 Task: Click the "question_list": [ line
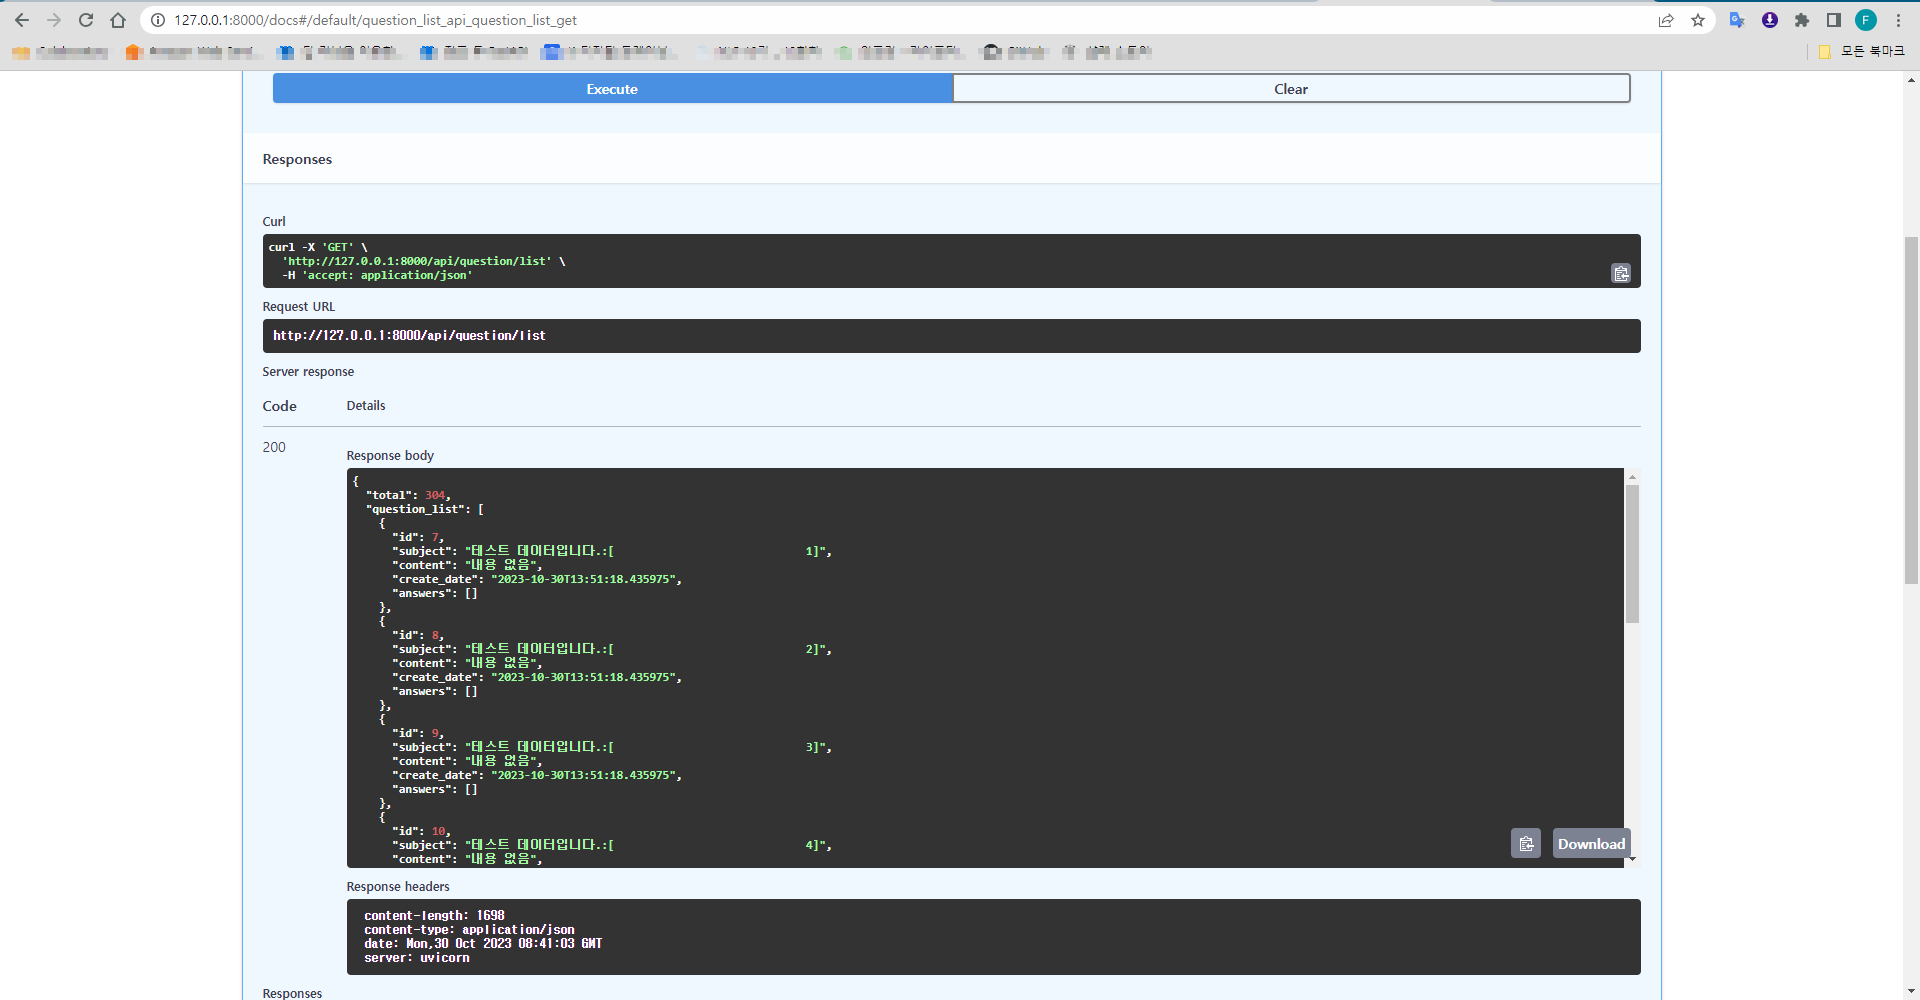[x=425, y=509]
